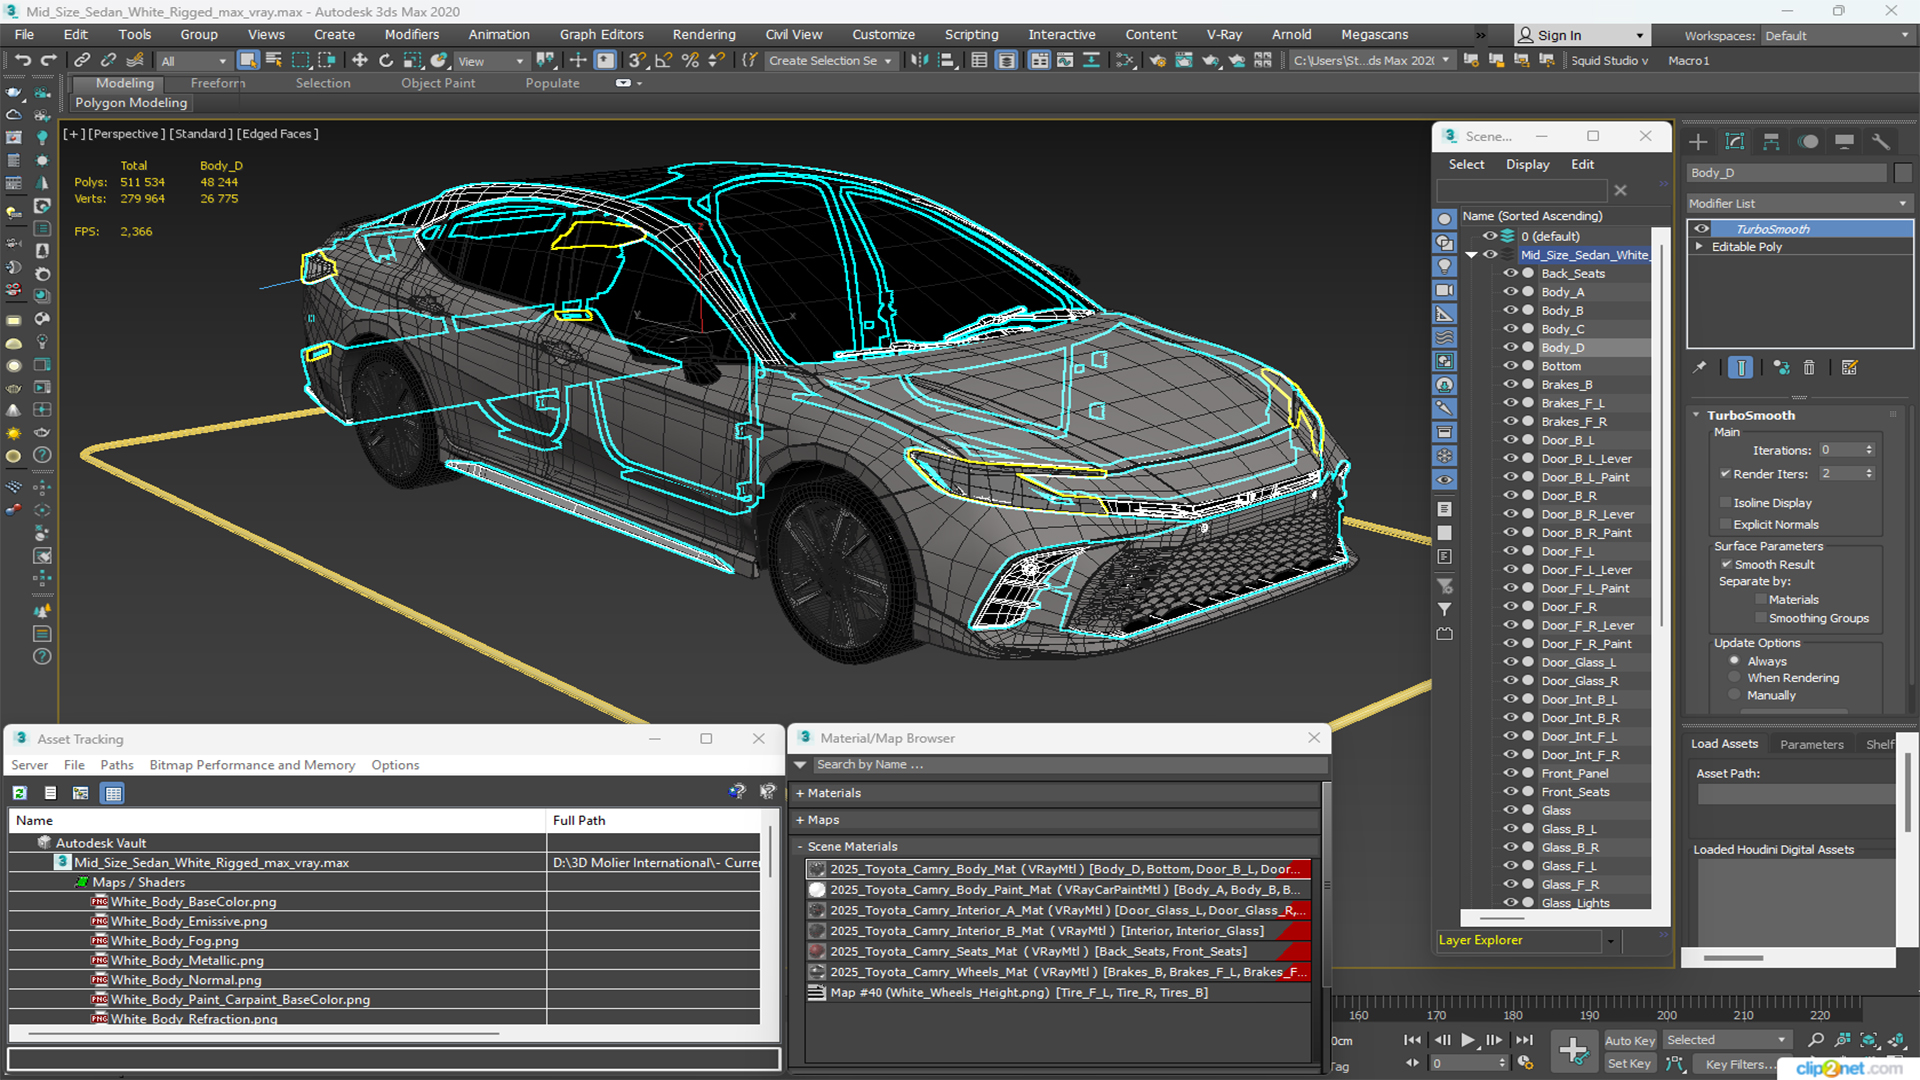Click the Rotate tool icon

coord(386,61)
